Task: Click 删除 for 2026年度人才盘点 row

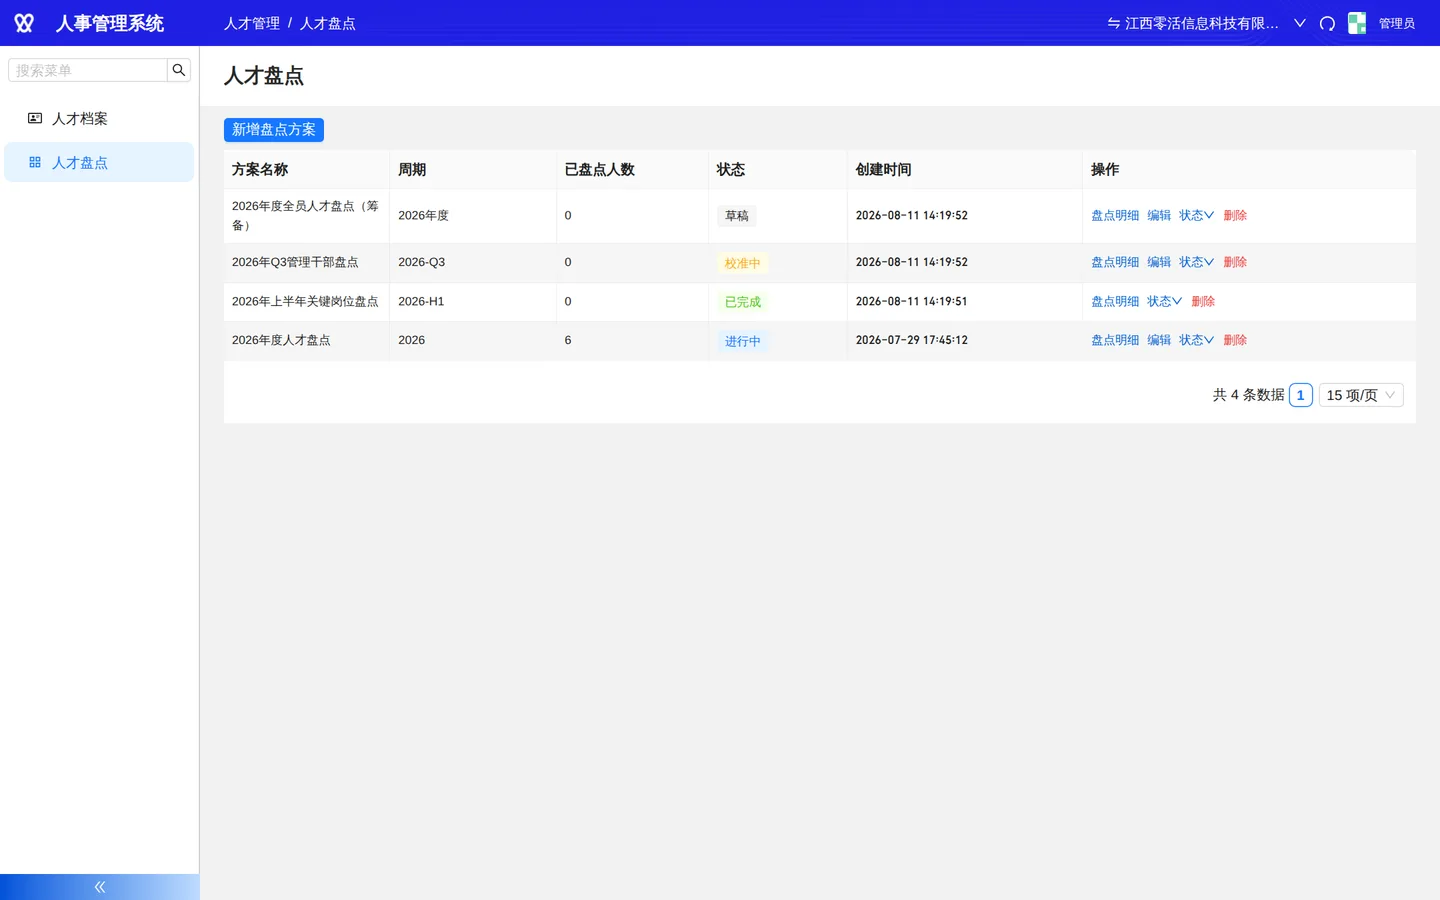Action: [1235, 340]
